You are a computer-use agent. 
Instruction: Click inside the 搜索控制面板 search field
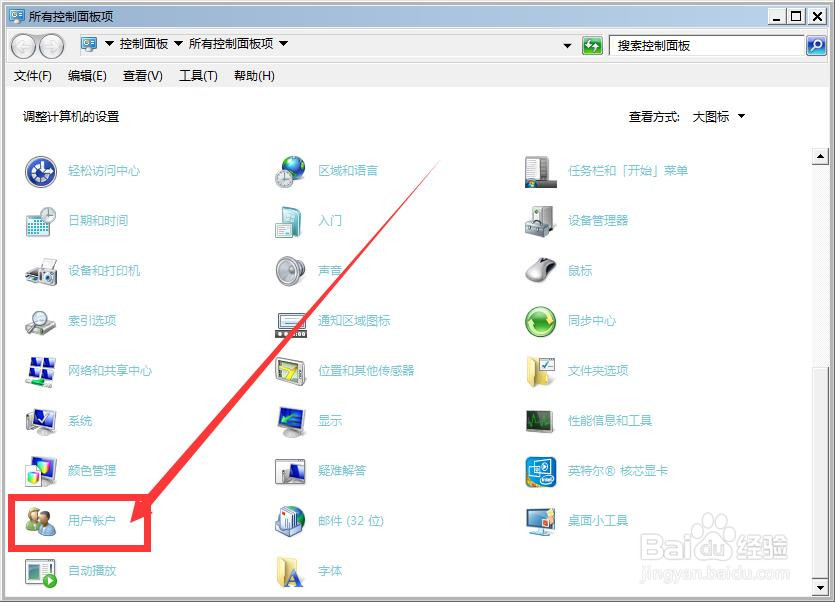(x=700, y=44)
